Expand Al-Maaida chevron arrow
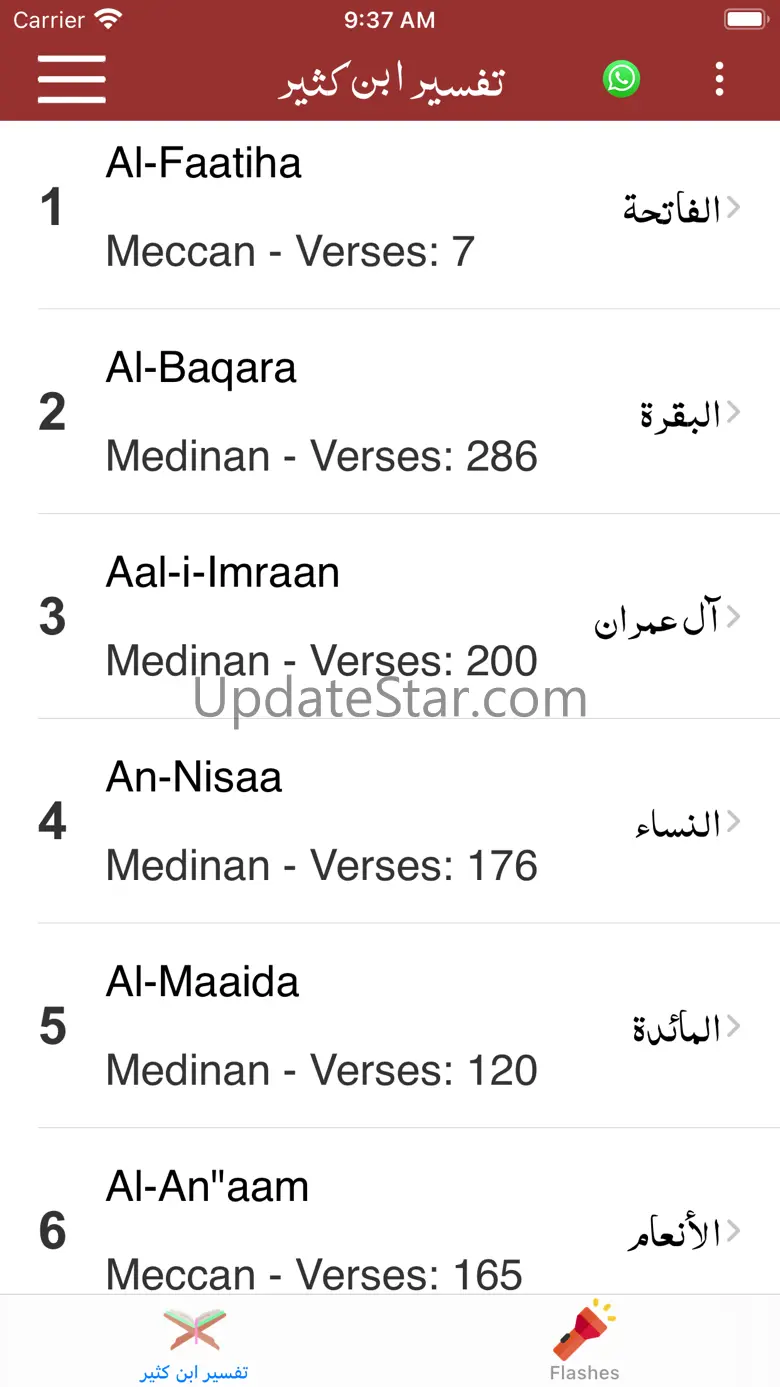The width and height of the screenshot is (780, 1387). [x=733, y=1026]
